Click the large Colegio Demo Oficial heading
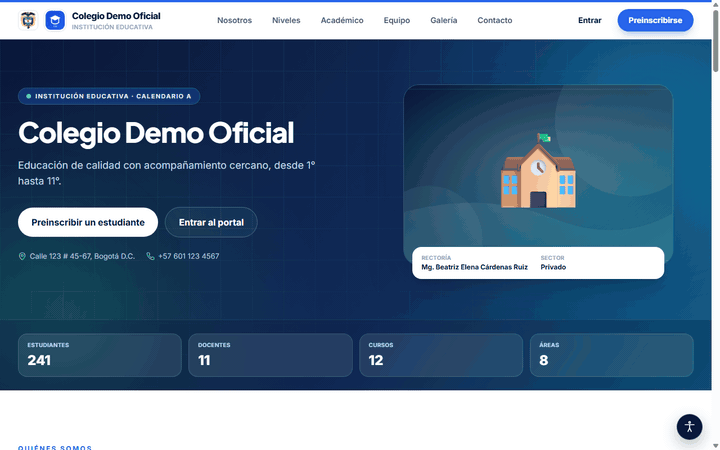720x450 pixels. pos(156,133)
